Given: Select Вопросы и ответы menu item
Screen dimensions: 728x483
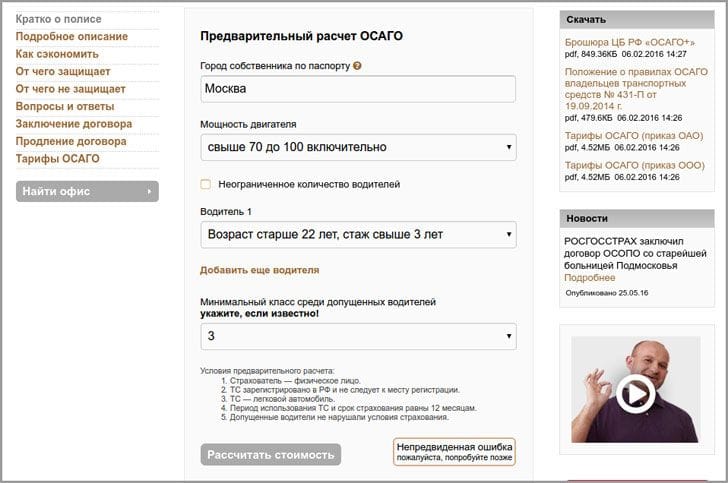Looking at the screenshot, I should (x=64, y=107).
